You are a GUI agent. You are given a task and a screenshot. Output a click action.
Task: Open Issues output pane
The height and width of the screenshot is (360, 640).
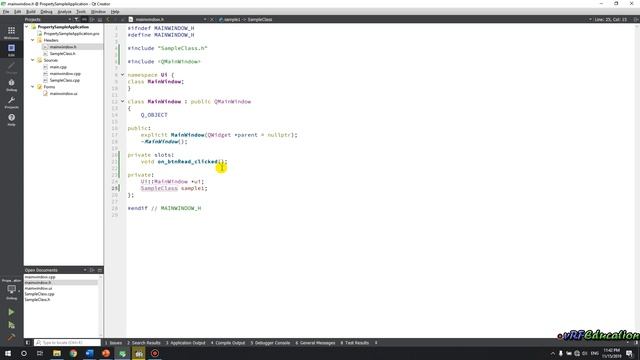[x=113, y=343]
